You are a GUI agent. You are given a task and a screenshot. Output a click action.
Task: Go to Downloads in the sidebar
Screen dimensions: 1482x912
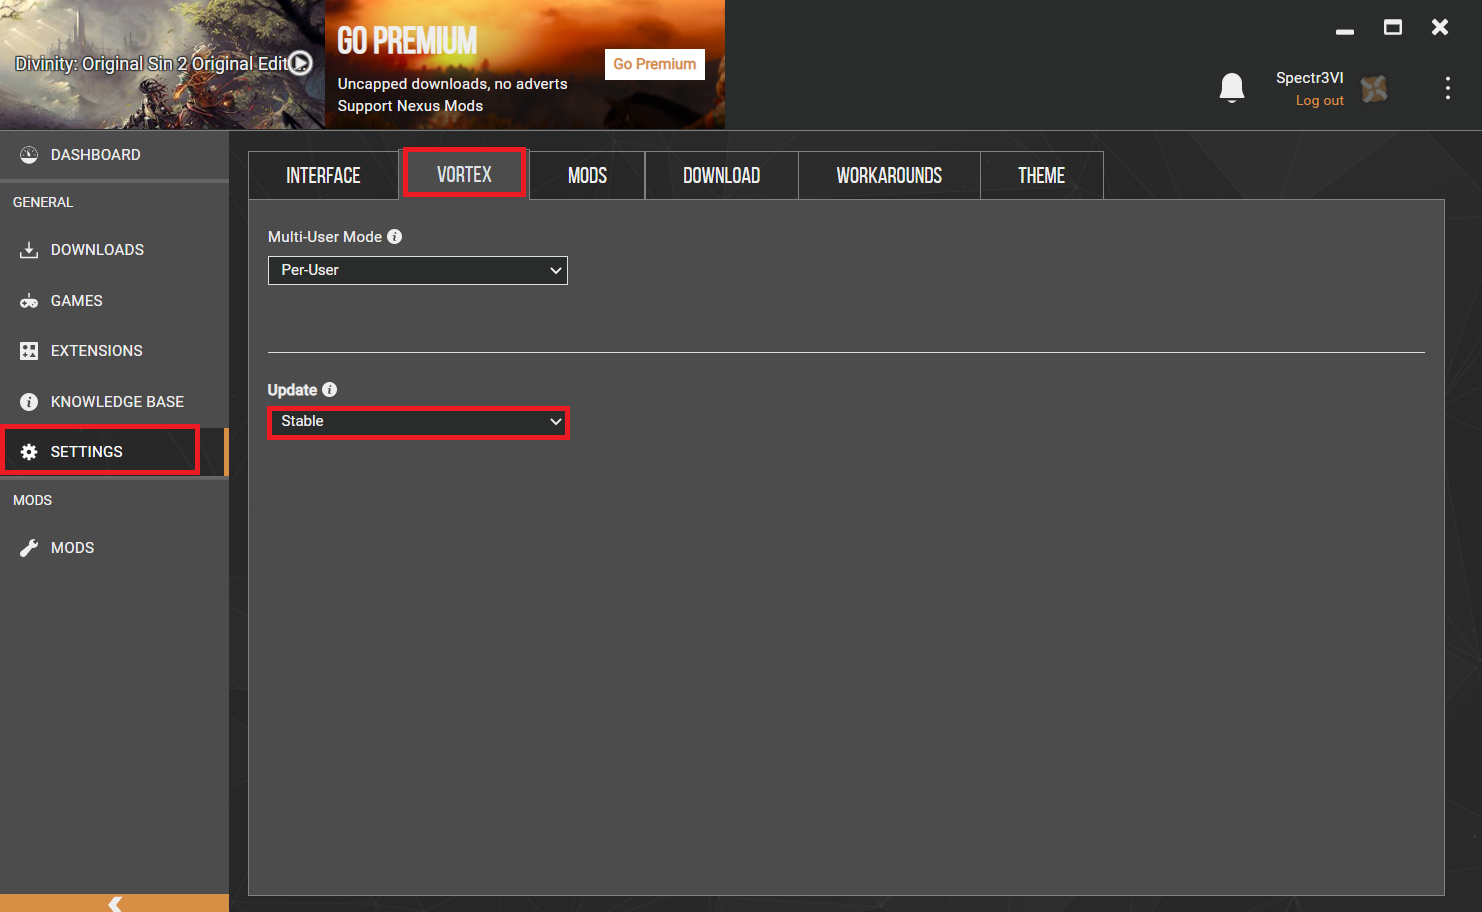click(97, 250)
